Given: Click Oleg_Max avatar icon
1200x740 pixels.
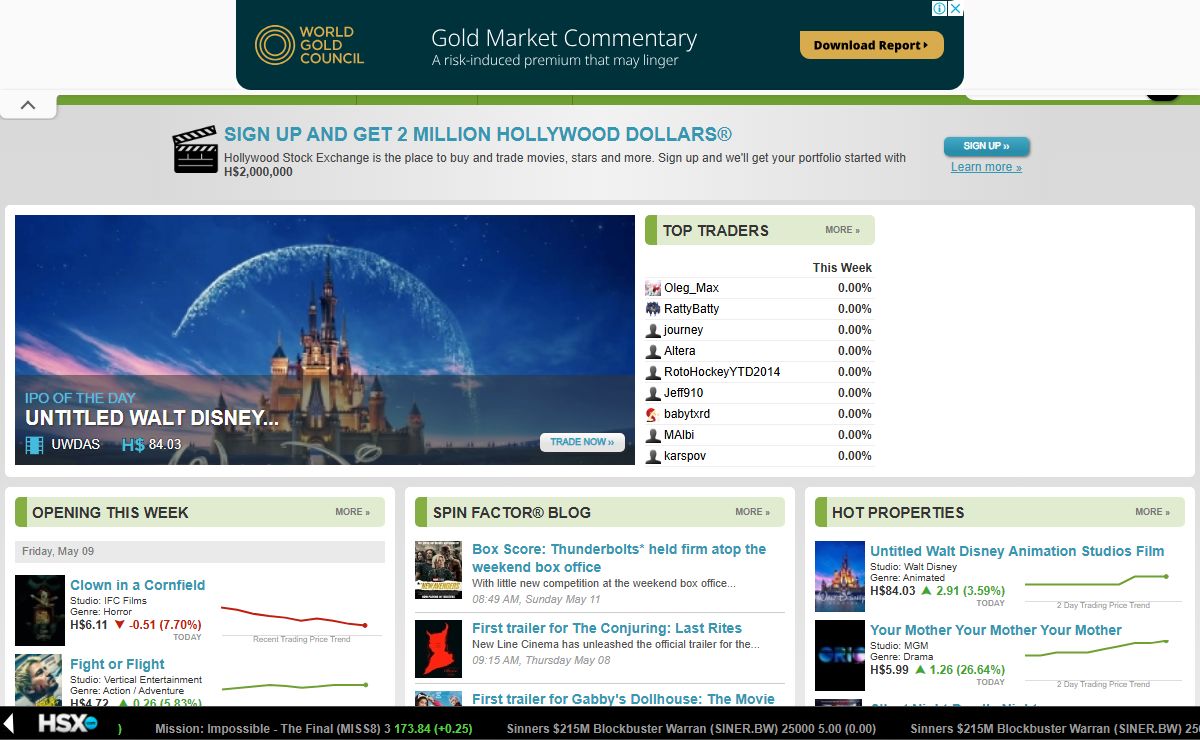Looking at the screenshot, I should [653, 288].
